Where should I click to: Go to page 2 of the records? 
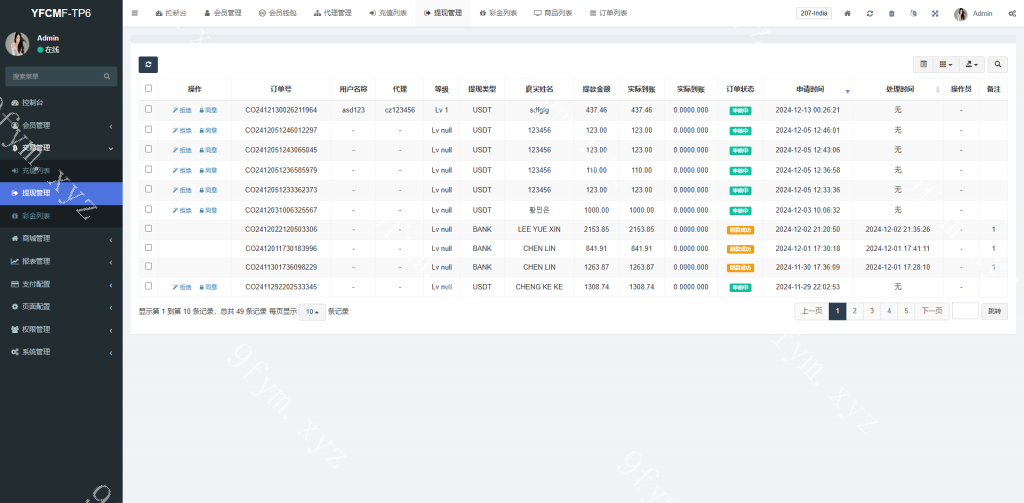[x=855, y=312]
